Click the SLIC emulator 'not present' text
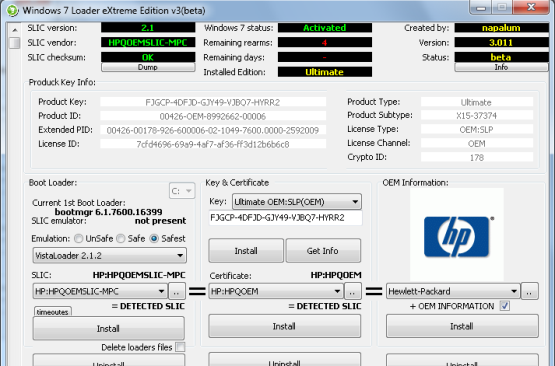Screen dimensions: 555x366 (x=160, y=221)
